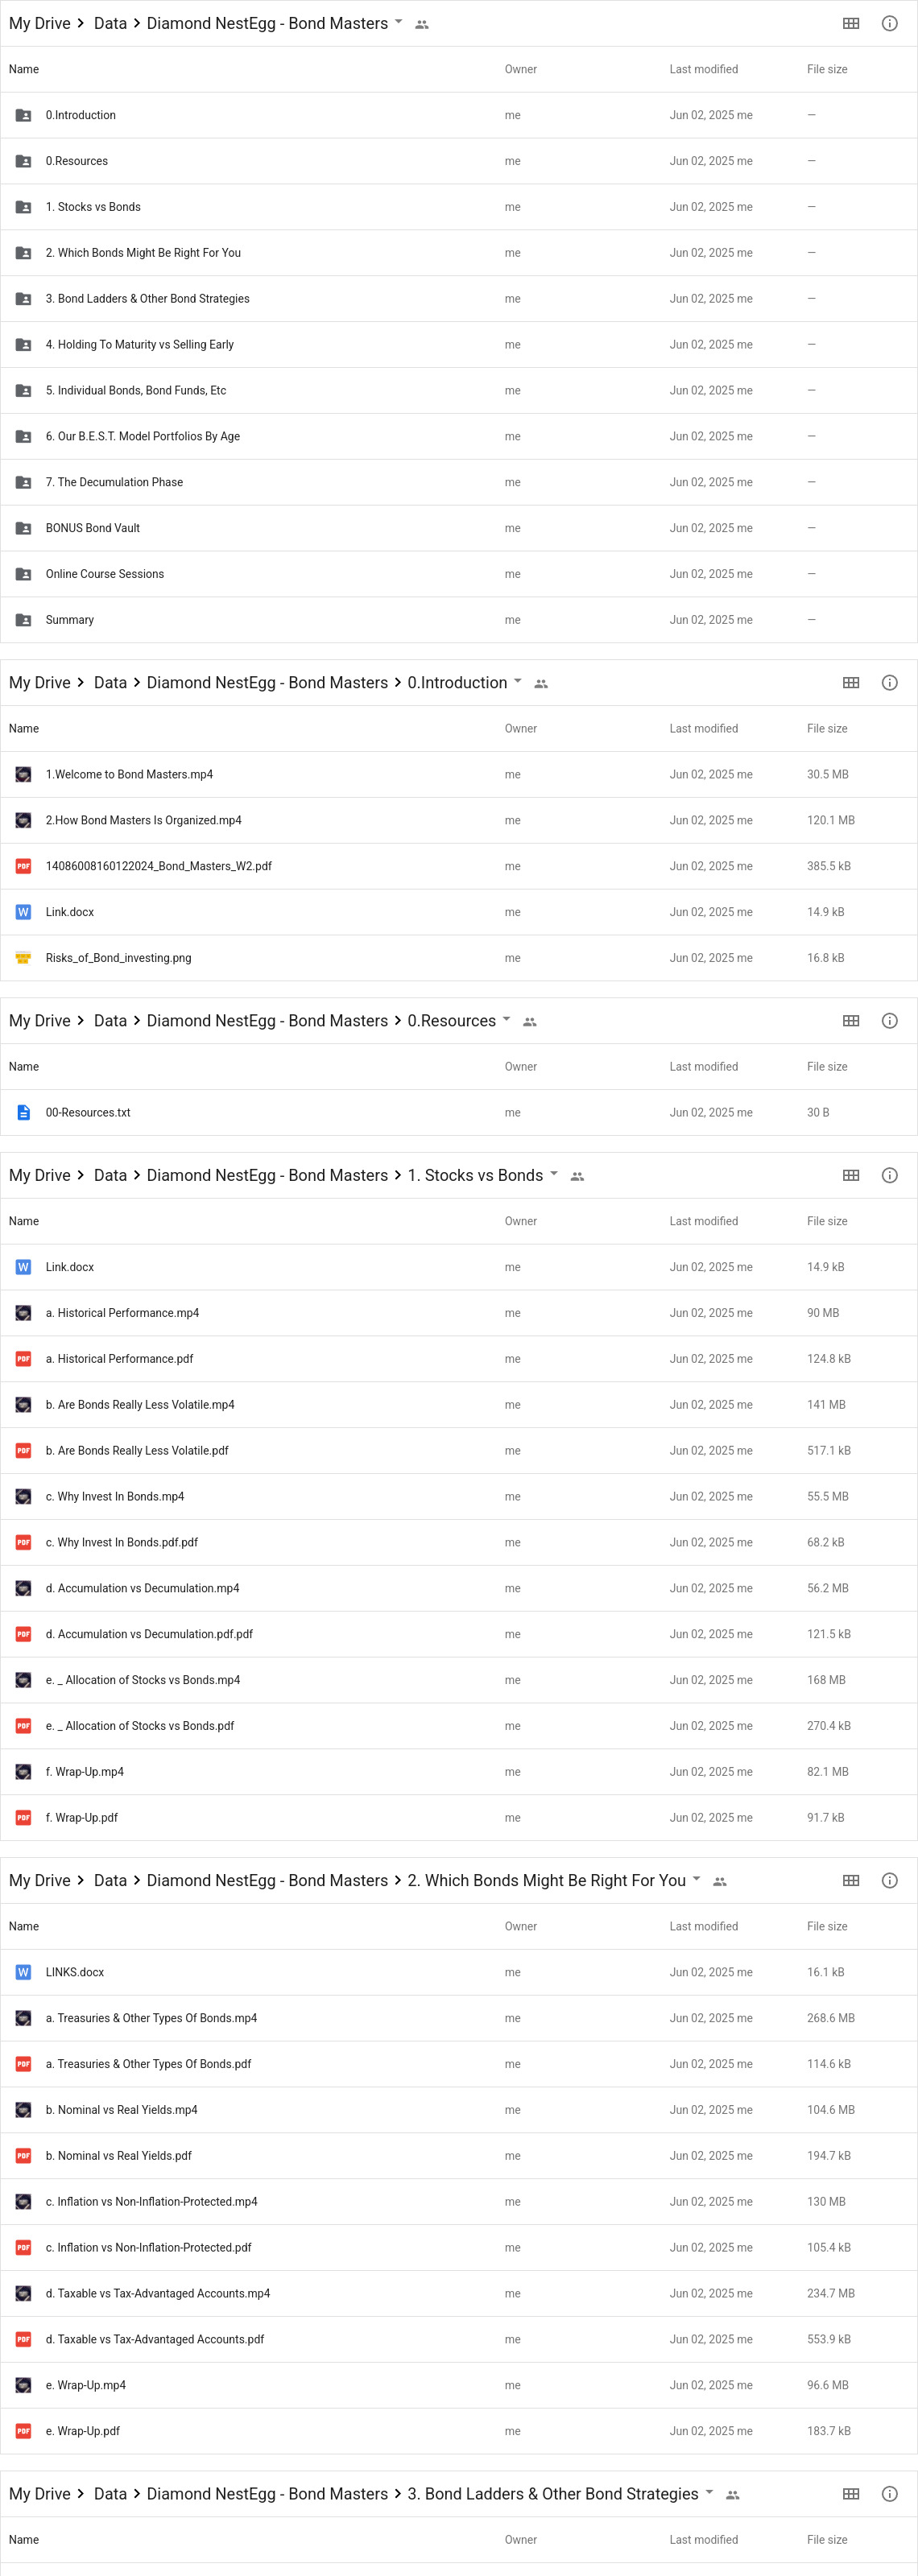Click PDF icon of f. Wrap-Up.pdf

point(23,1817)
